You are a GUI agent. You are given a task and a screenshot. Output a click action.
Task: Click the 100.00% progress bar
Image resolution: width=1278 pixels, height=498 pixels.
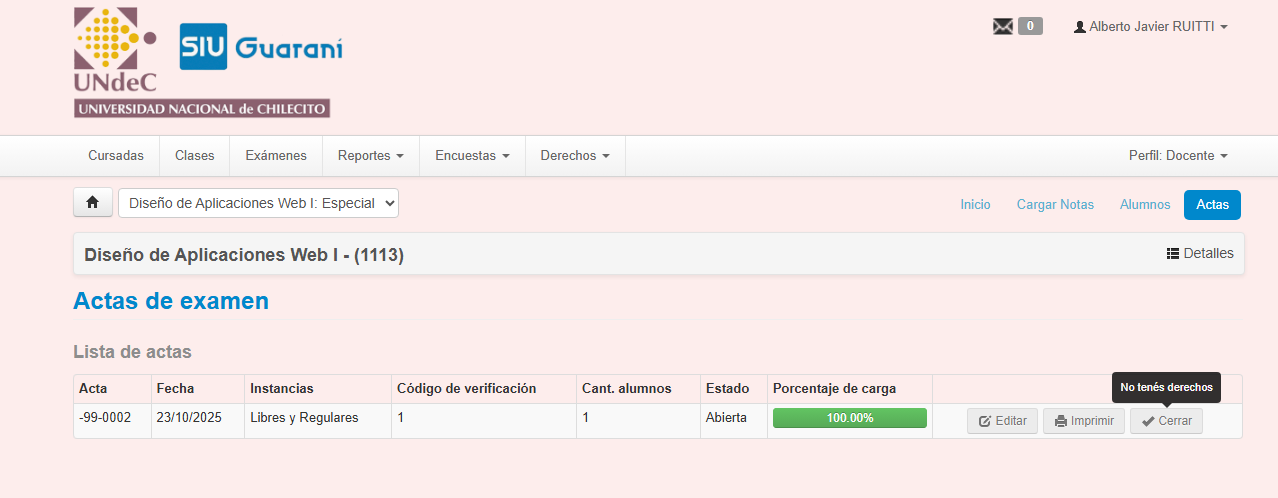coord(849,418)
